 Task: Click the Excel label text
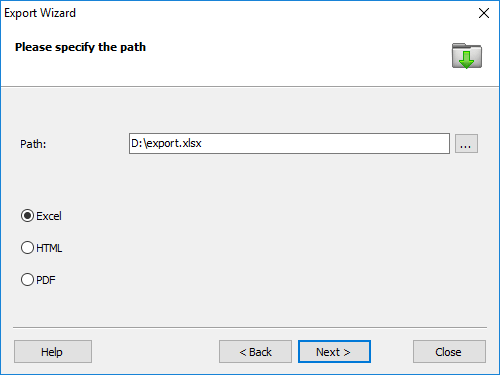(x=49, y=216)
